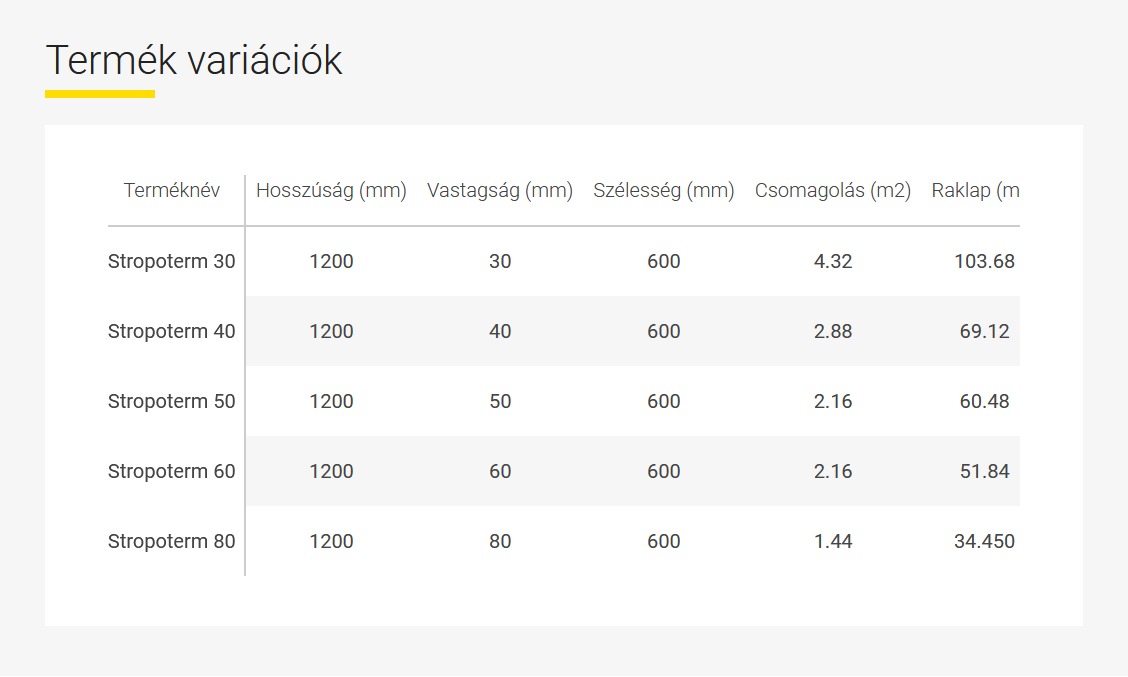Click thickness value 80 in last row

(500, 541)
